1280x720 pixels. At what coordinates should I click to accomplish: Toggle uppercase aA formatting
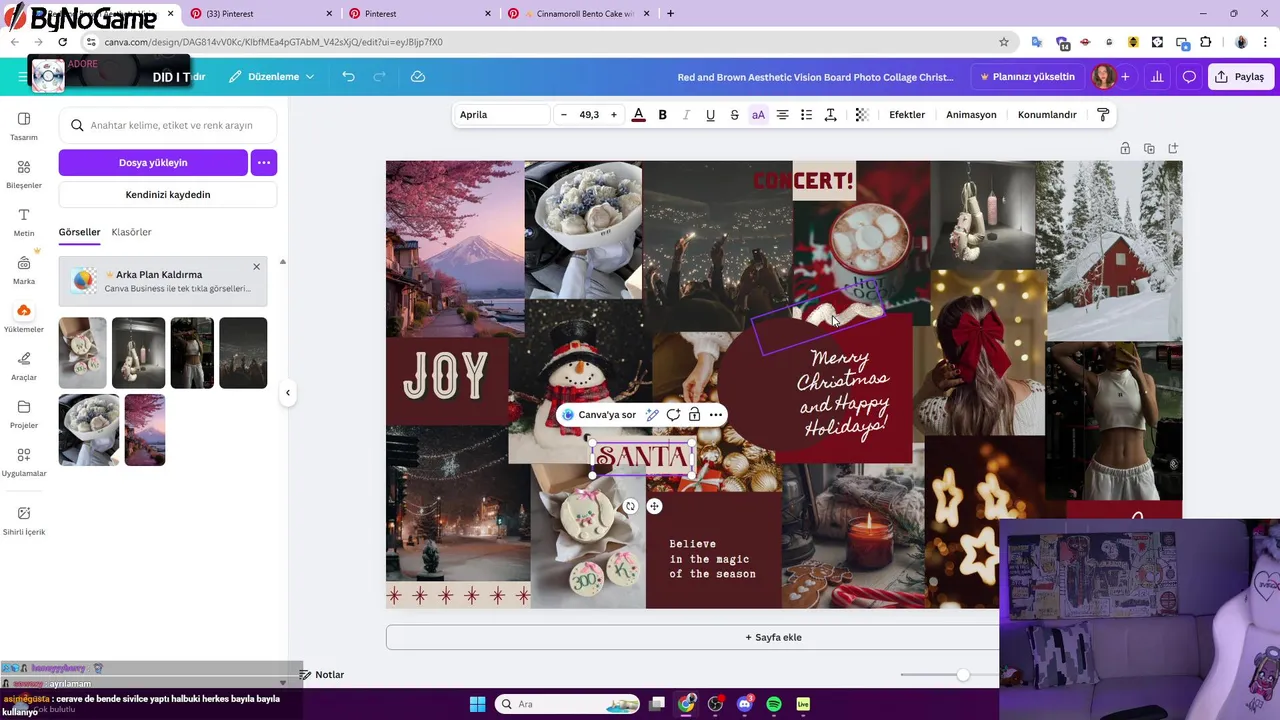pyautogui.click(x=758, y=115)
